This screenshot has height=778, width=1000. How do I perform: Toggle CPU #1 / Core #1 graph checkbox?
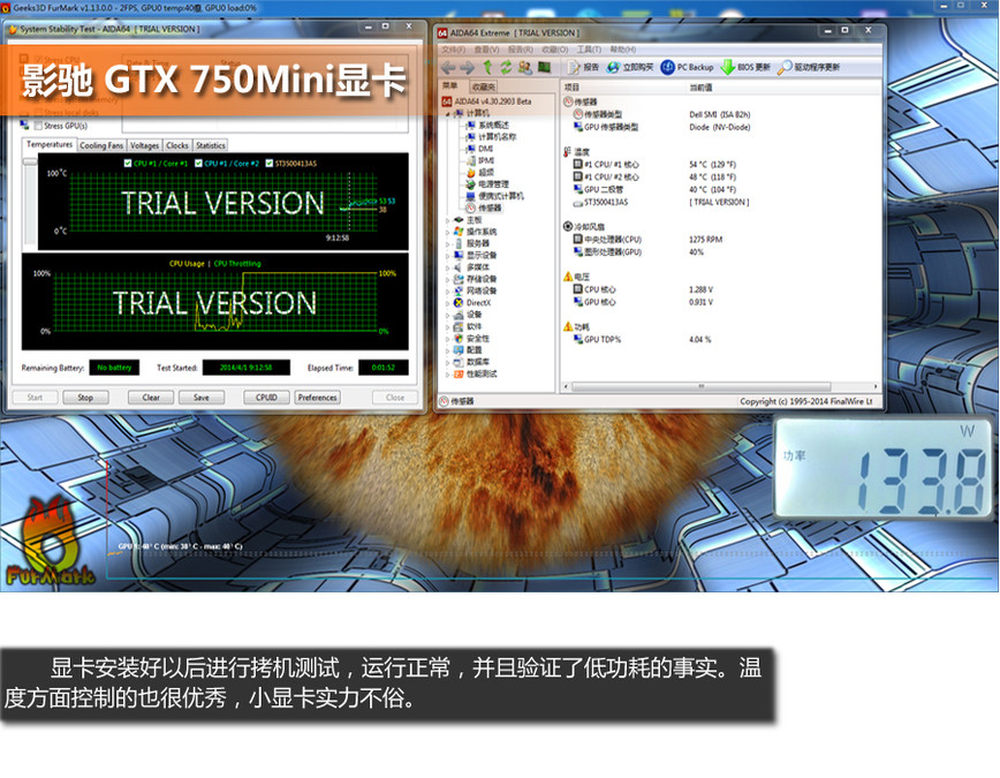point(128,164)
